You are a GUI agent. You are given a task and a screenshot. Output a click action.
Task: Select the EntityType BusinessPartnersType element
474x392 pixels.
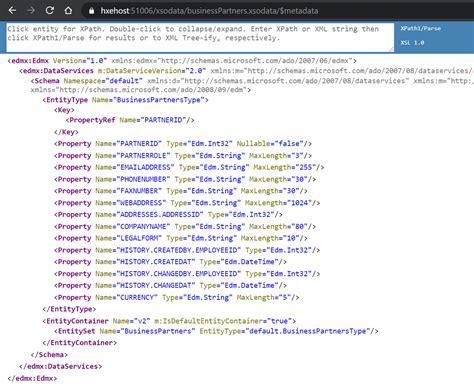pyautogui.click(x=125, y=100)
